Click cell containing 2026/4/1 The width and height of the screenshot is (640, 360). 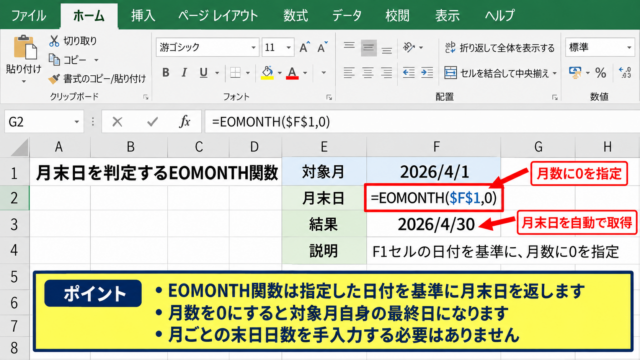point(433,172)
